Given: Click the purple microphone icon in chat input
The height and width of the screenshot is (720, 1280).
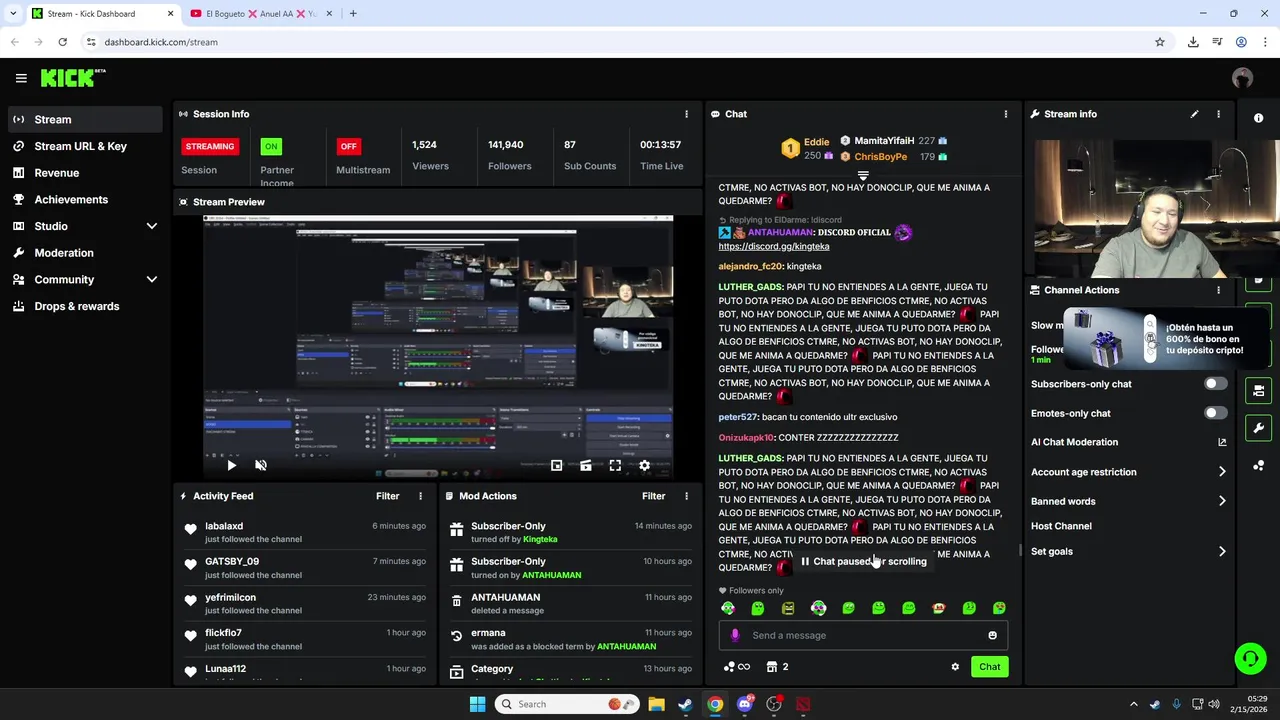Looking at the screenshot, I should [735, 635].
